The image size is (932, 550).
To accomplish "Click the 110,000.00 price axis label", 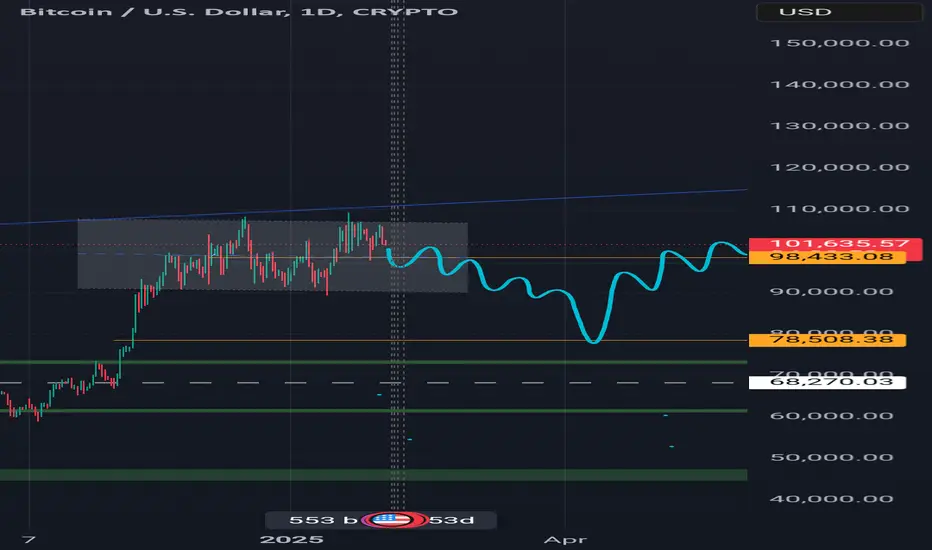I will click(x=840, y=209).
